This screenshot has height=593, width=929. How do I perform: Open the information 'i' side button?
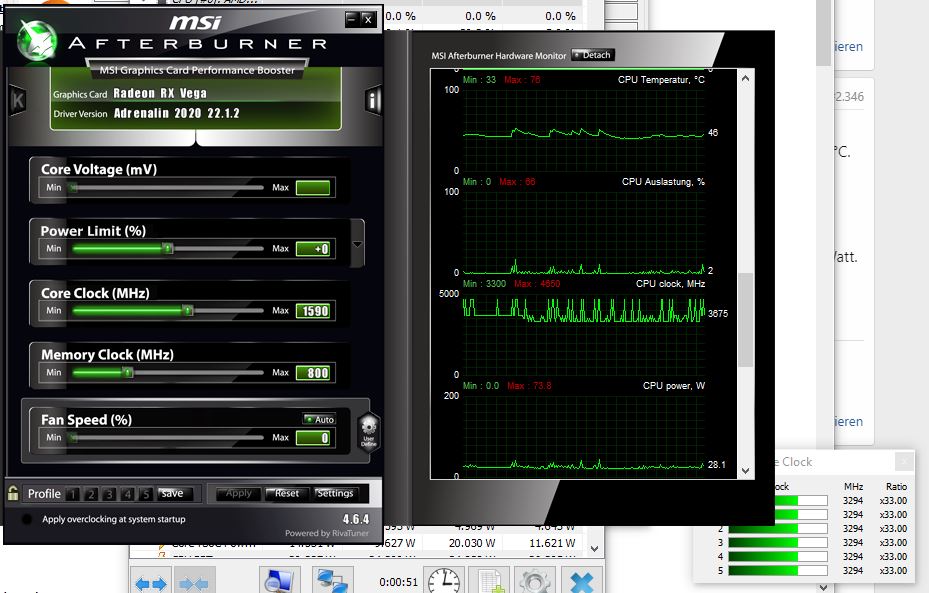[373, 100]
